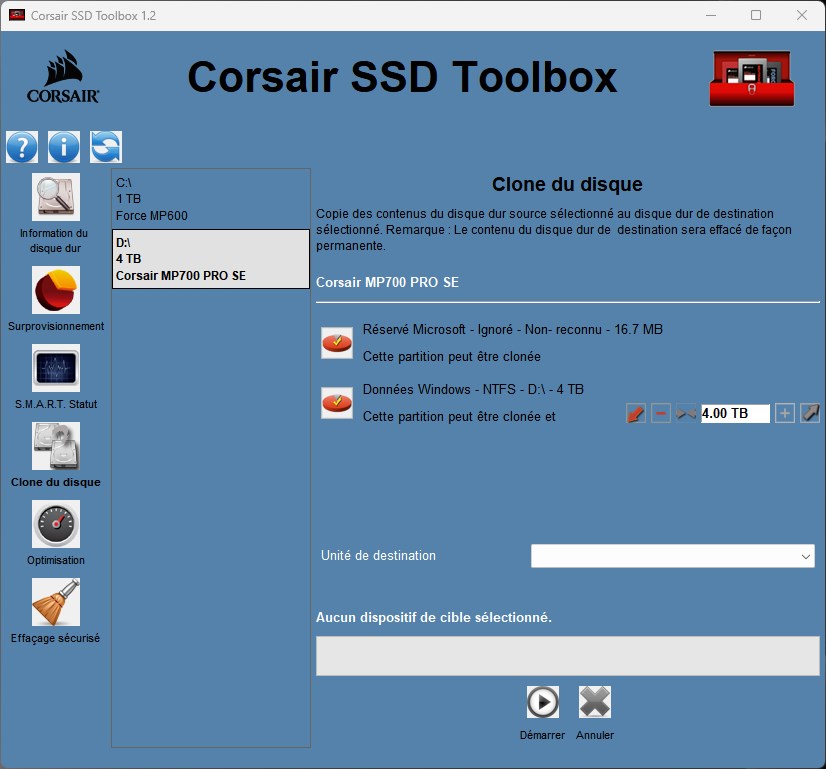Open the hard drive information icon

56,197
